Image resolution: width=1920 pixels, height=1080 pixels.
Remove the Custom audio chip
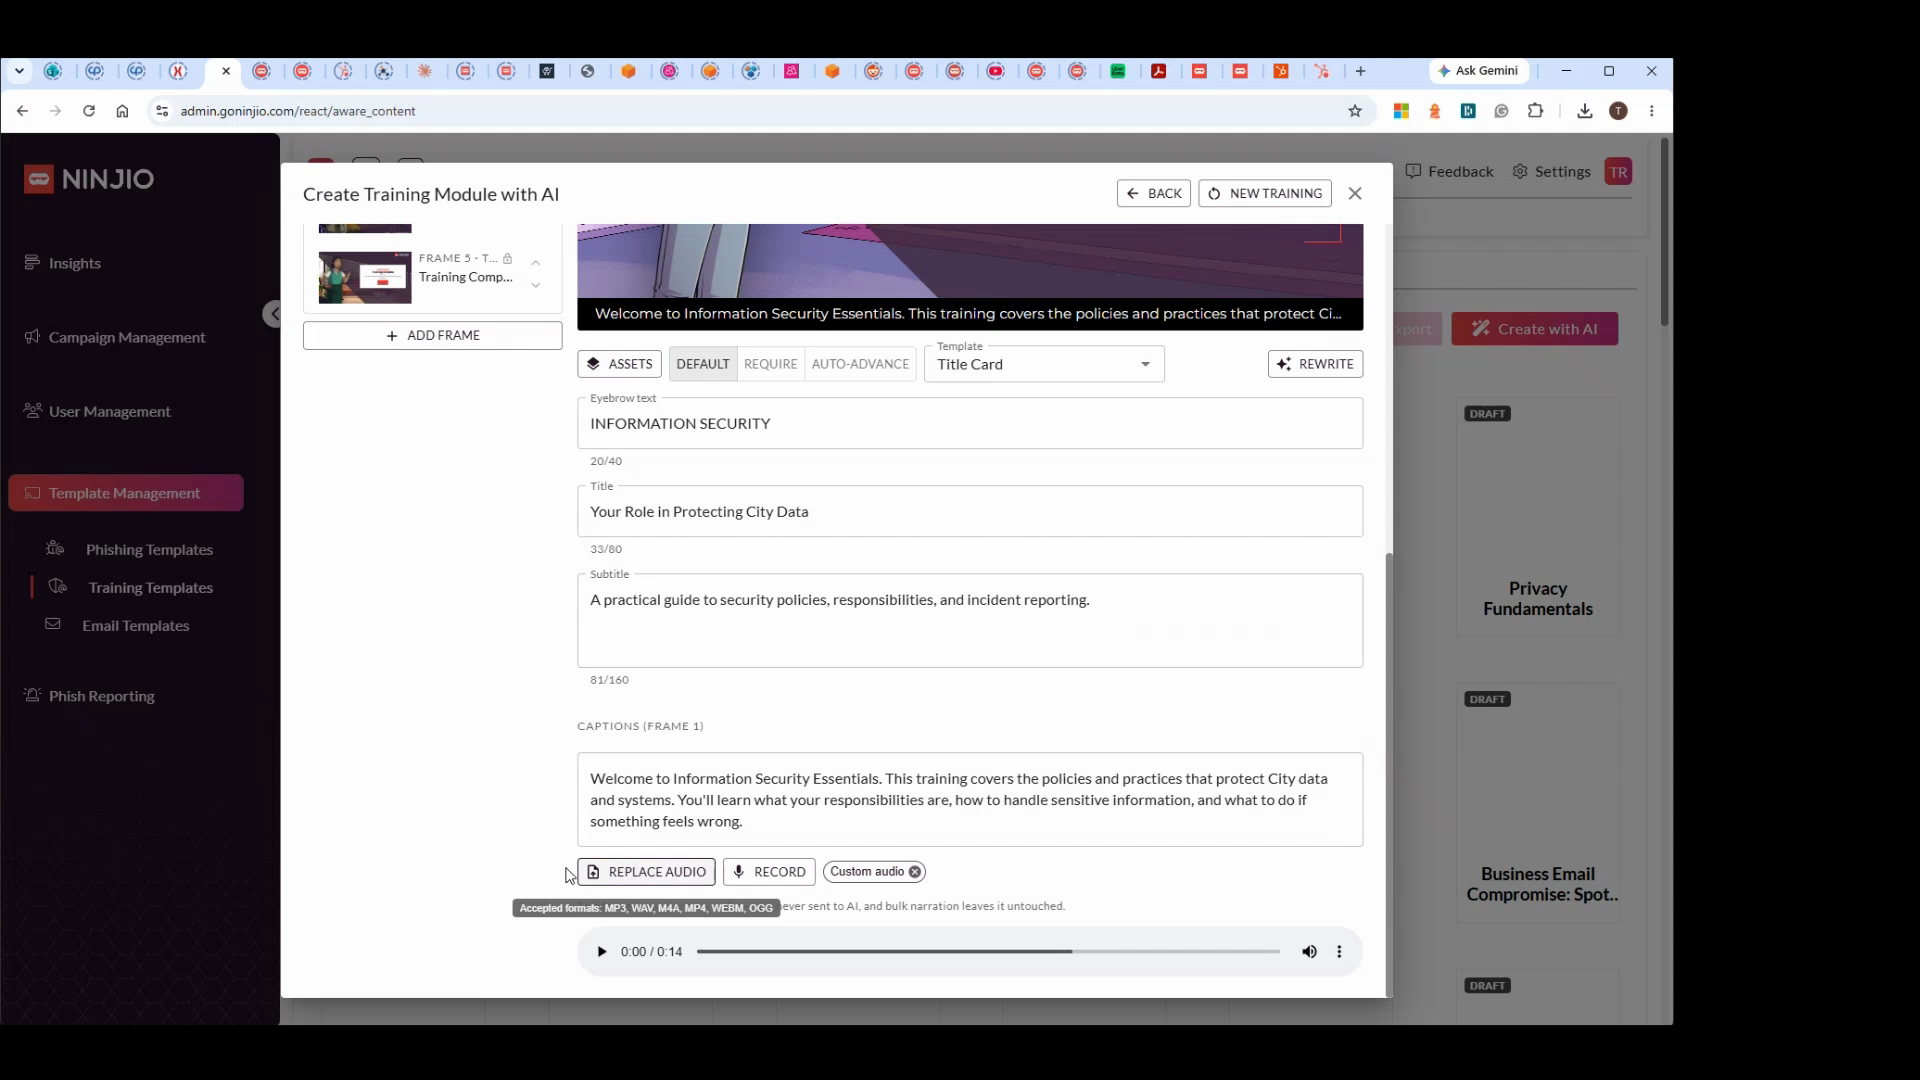click(915, 872)
